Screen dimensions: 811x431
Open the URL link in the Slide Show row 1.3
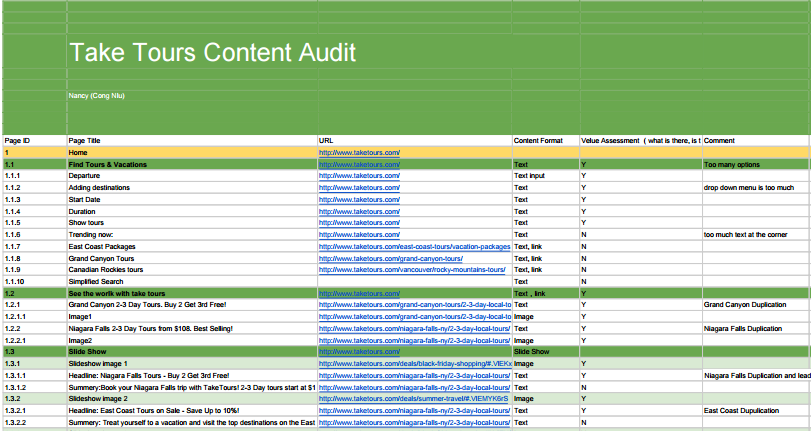[x=359, y=352]
